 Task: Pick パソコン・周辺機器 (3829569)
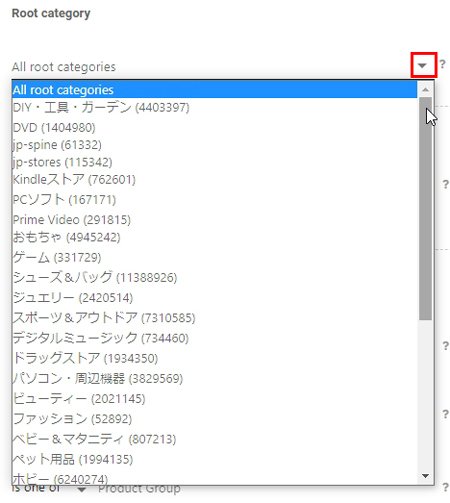coord(214,378)
